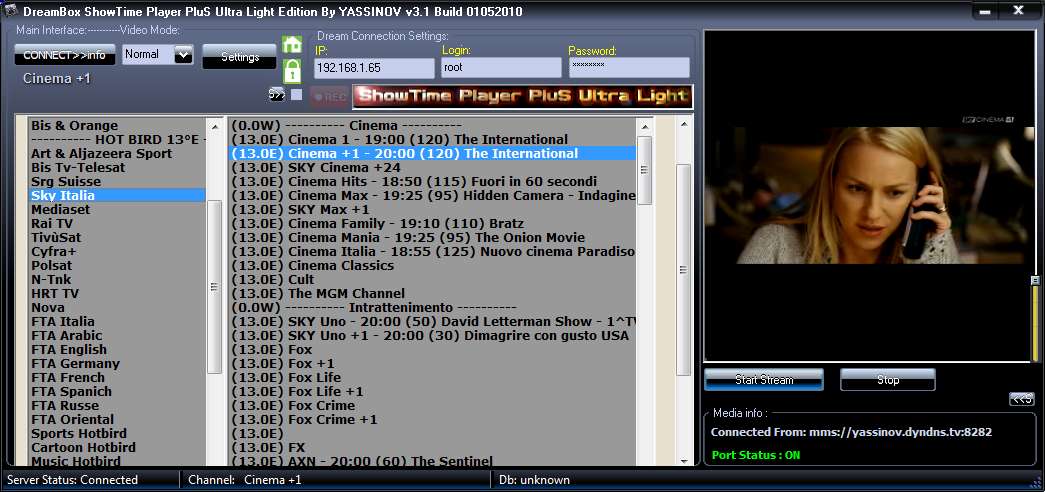This screenshot has width=1045, height=492.
Task: Select Polsat bouquet
Action: 51,265
